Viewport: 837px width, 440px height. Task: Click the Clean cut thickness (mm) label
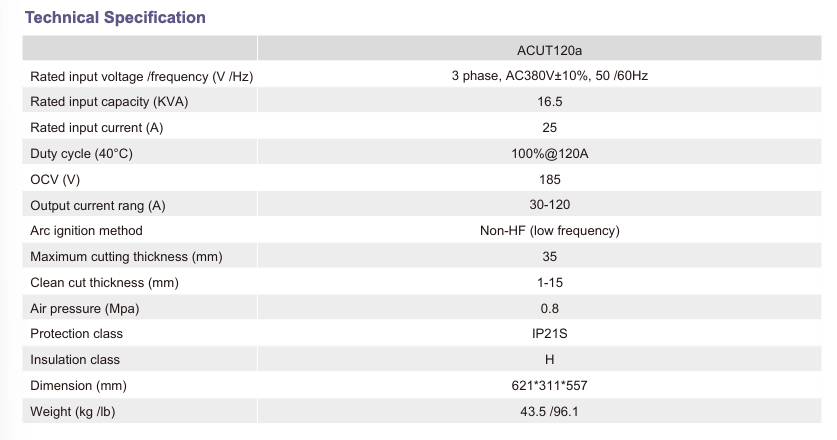(x=104, y=283)
